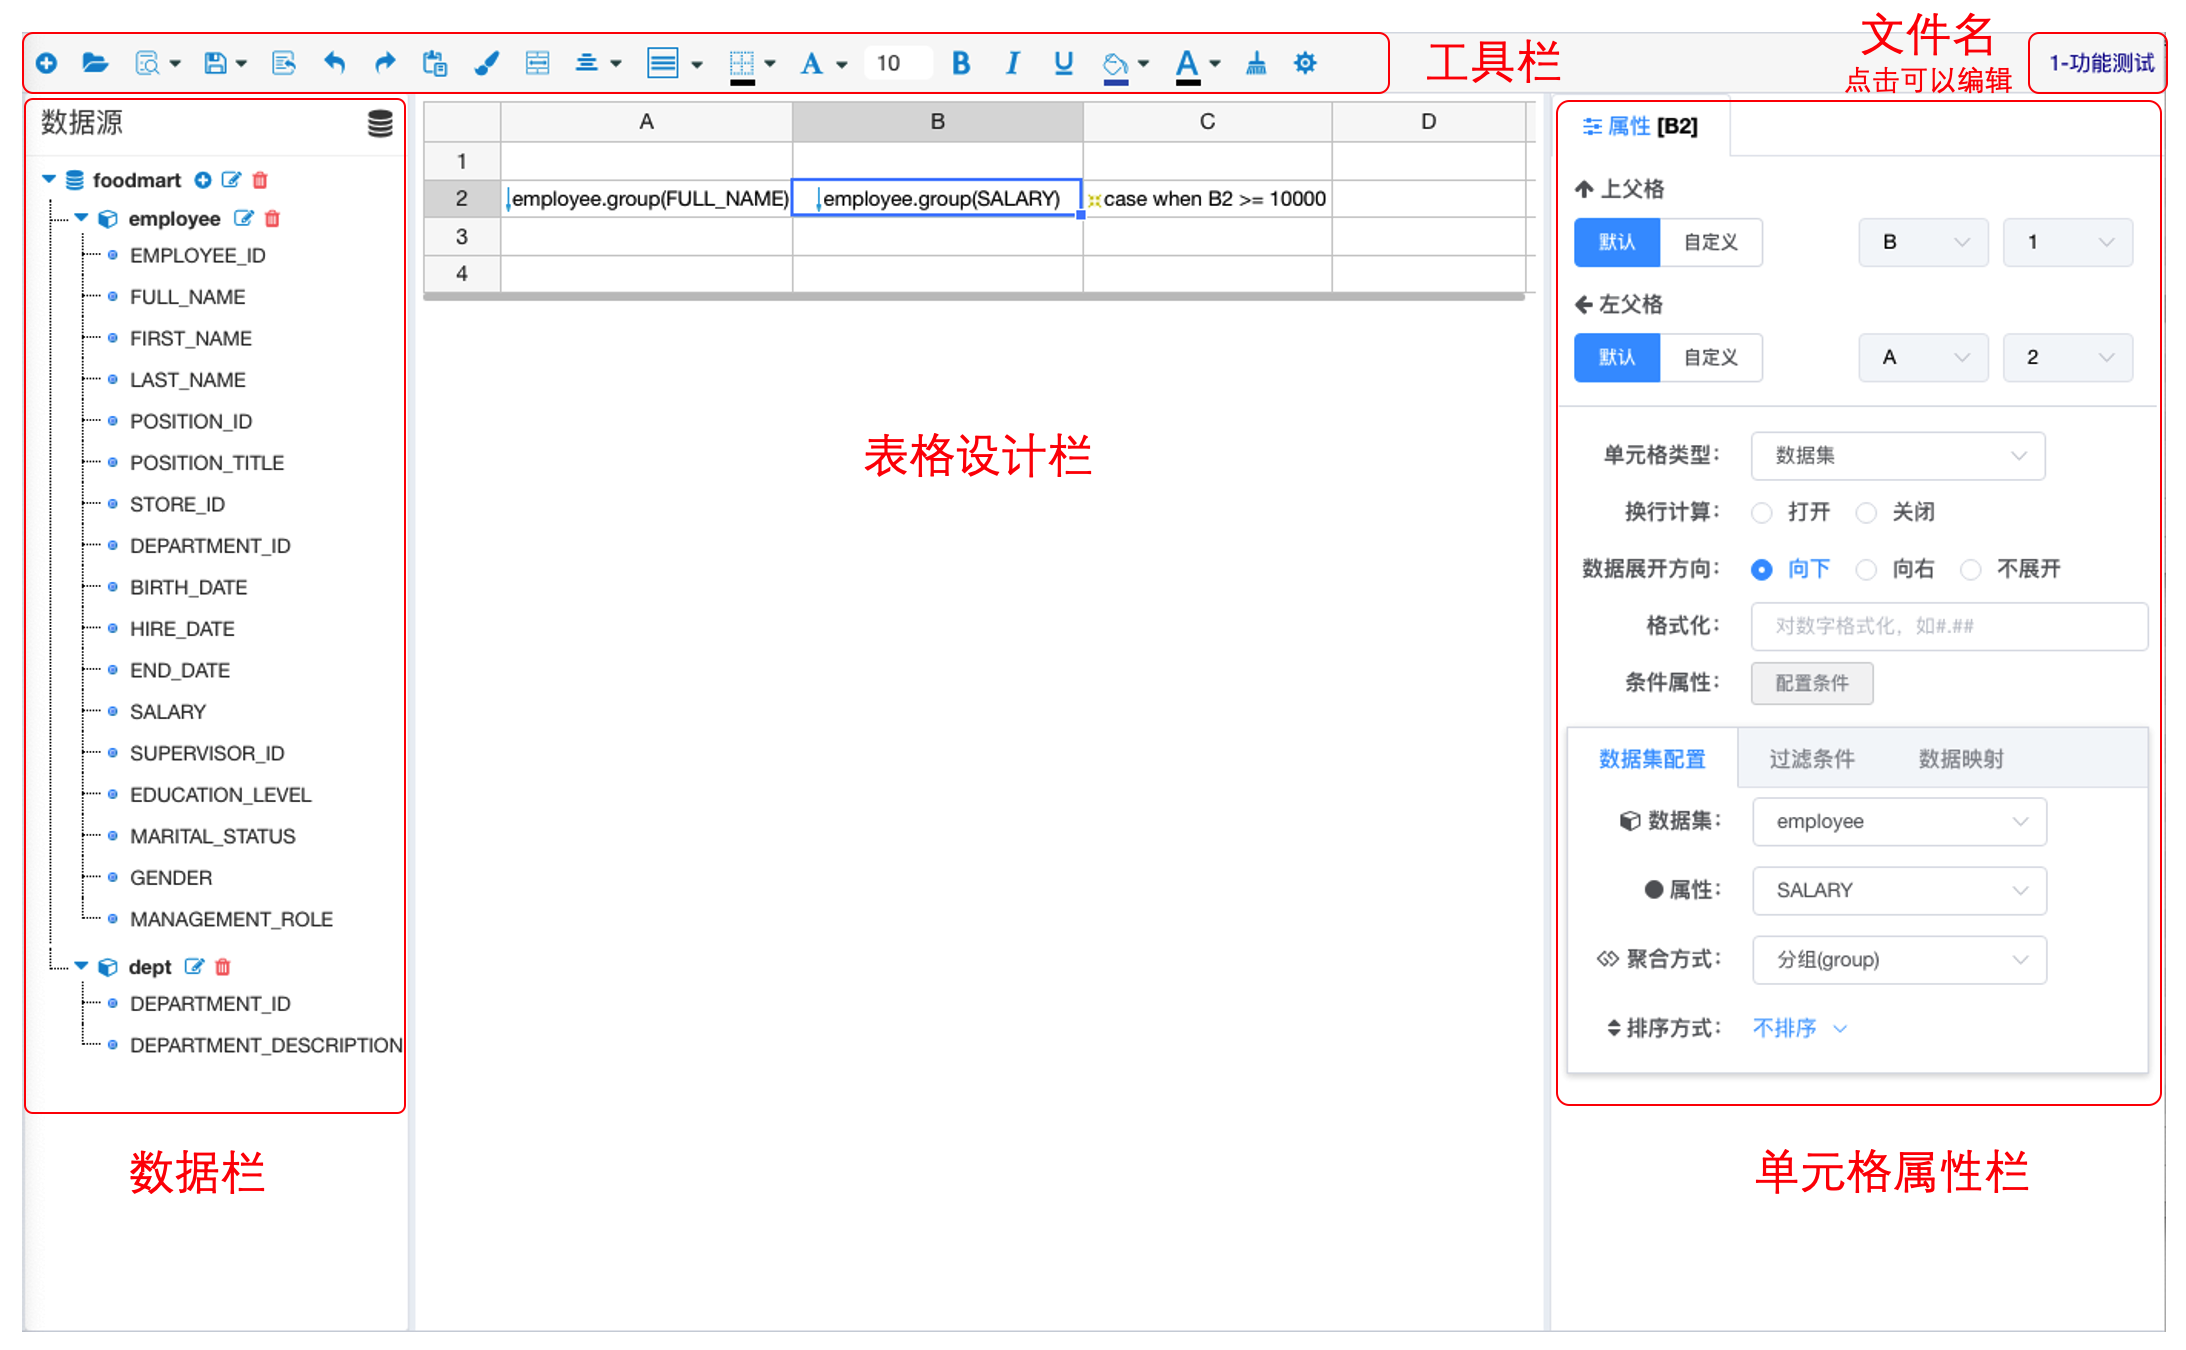Open the 聚合方式 group dropdown

(1899, 960)
